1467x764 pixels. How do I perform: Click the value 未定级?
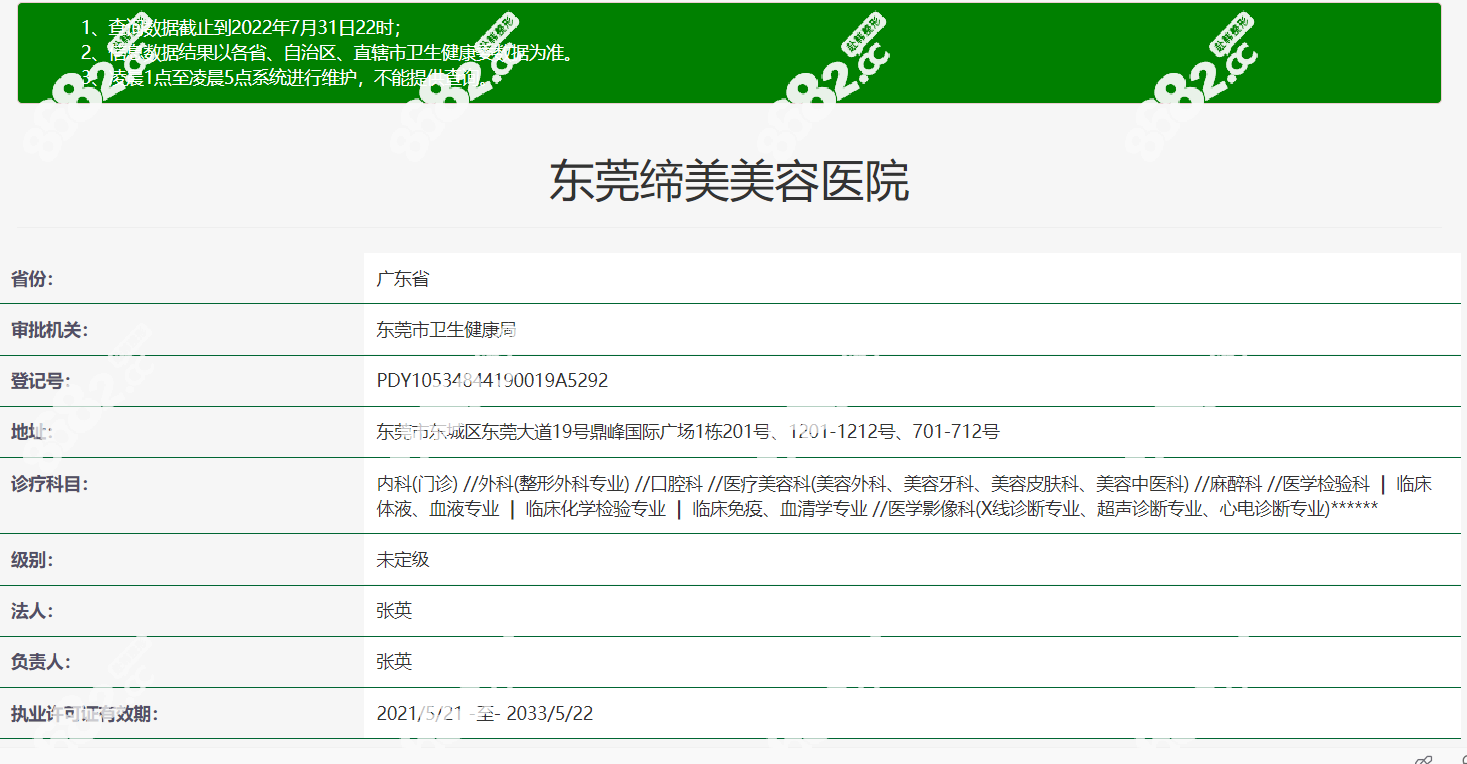[x=403, y=559]
